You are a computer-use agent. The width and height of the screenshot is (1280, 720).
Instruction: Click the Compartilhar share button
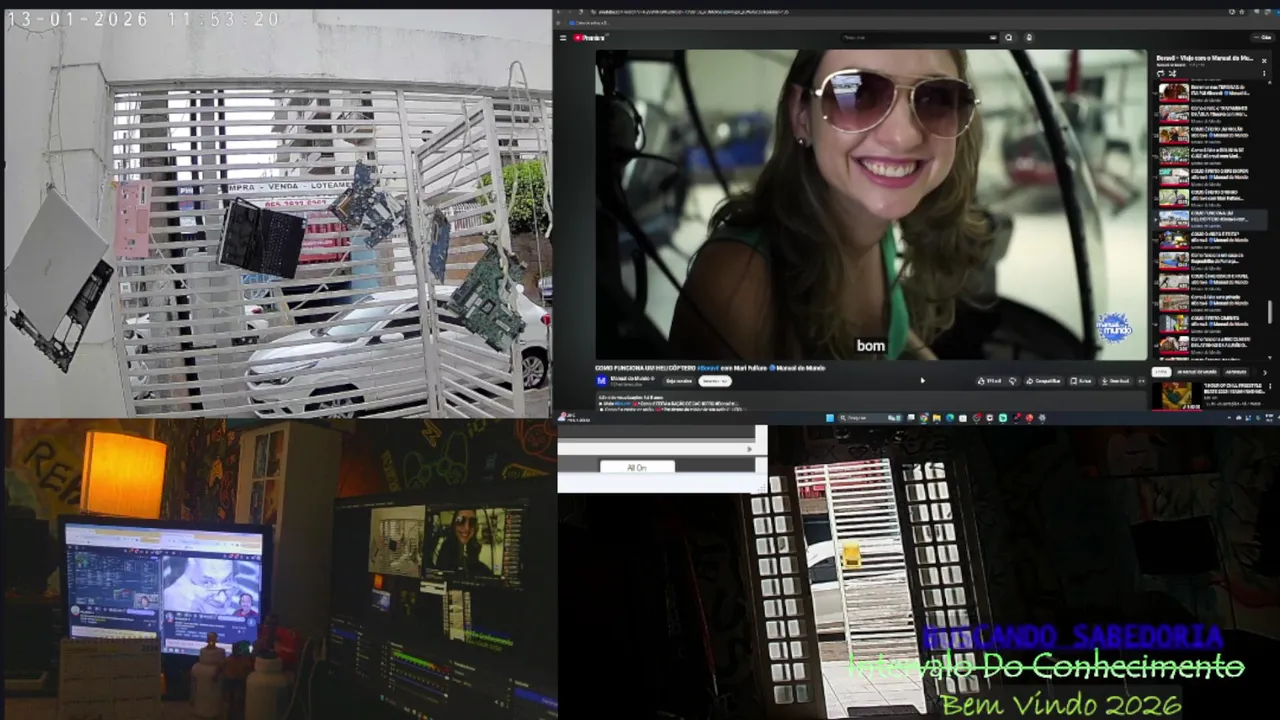(1044, 381)
